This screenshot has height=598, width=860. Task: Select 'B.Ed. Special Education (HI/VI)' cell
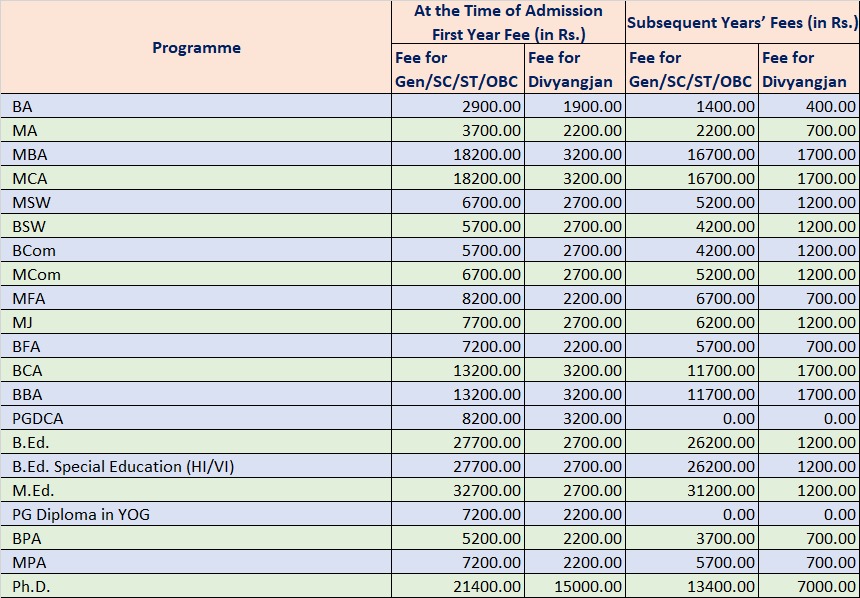point(196,466)
